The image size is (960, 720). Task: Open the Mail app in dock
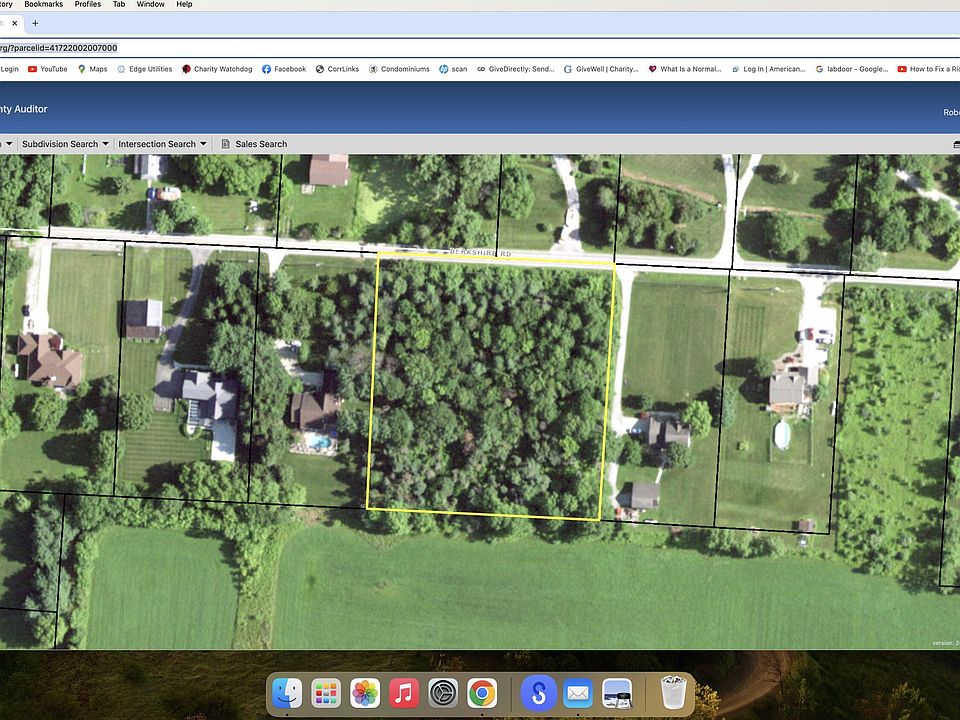click(x=577, y=693)
